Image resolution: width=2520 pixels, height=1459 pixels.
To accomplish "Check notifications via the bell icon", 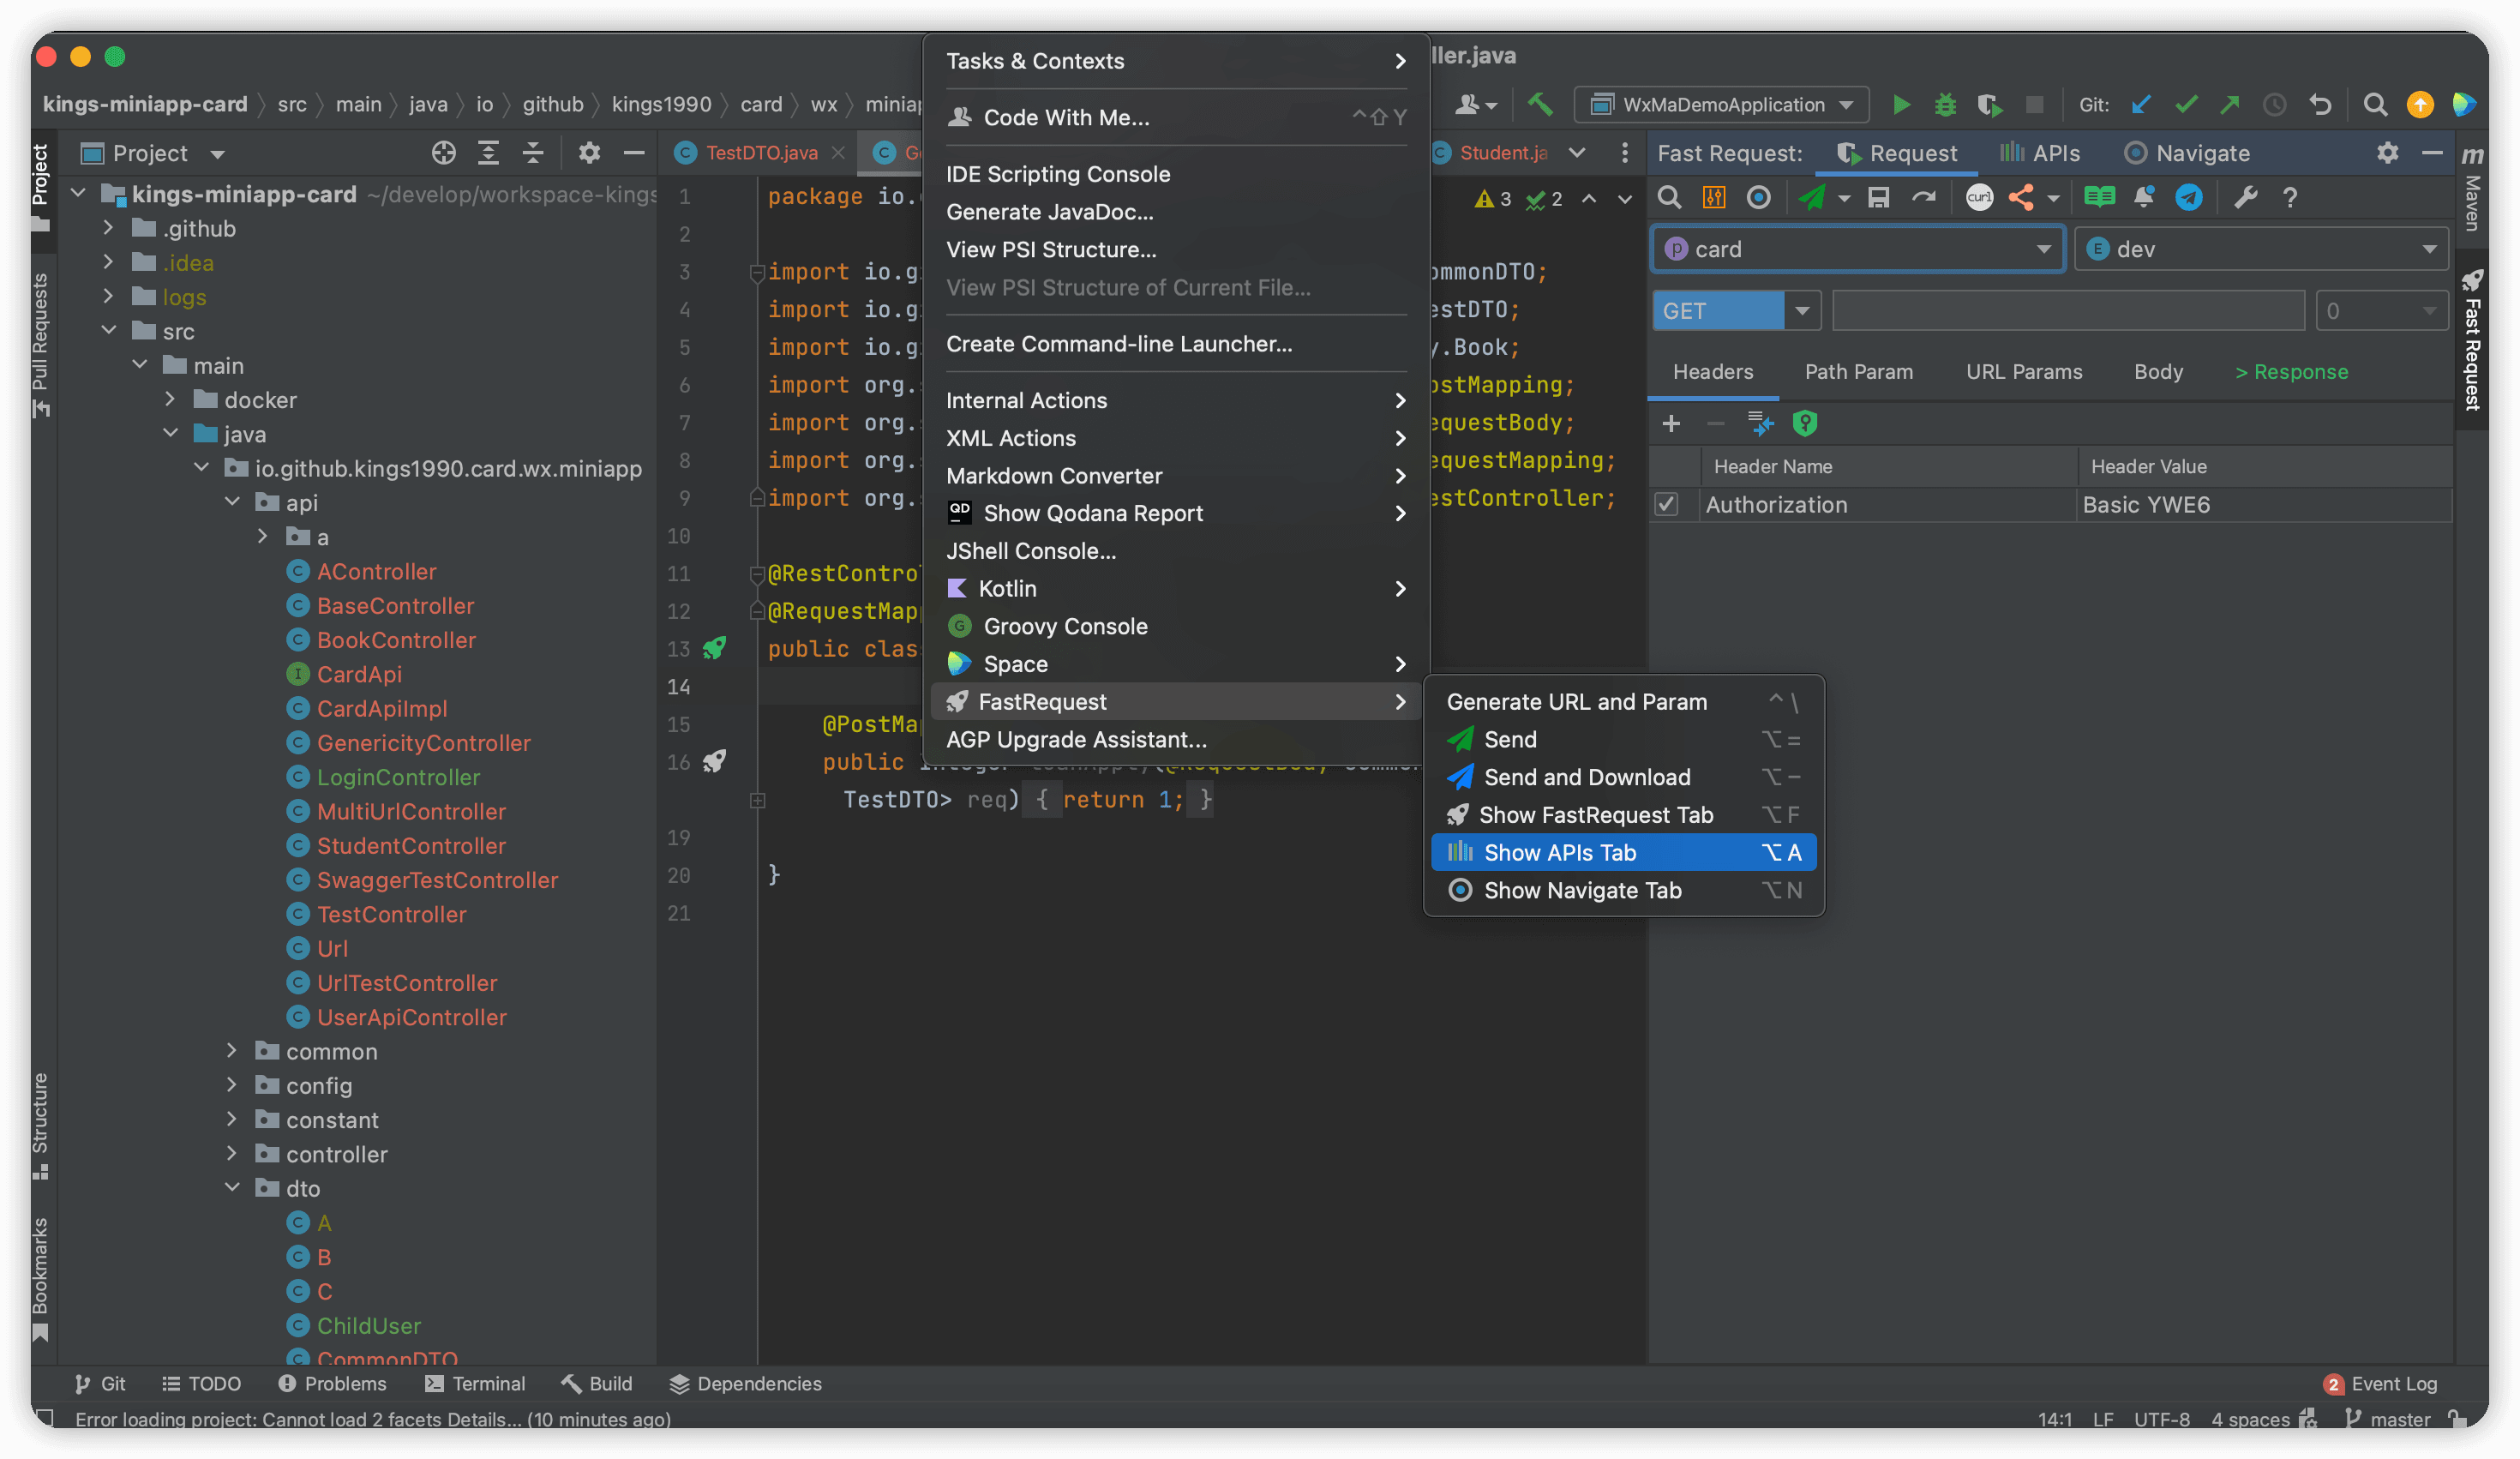I will [x=2144, y=197].
